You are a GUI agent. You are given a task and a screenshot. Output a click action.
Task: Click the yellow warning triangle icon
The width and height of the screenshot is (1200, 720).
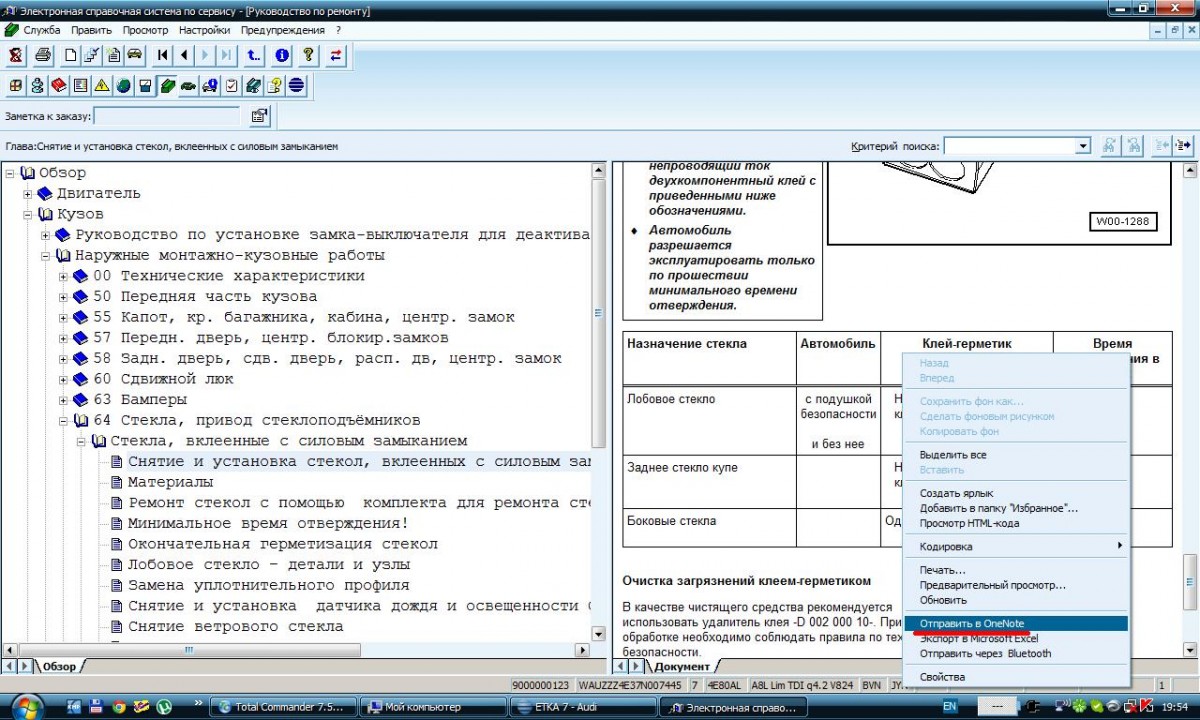102,85
